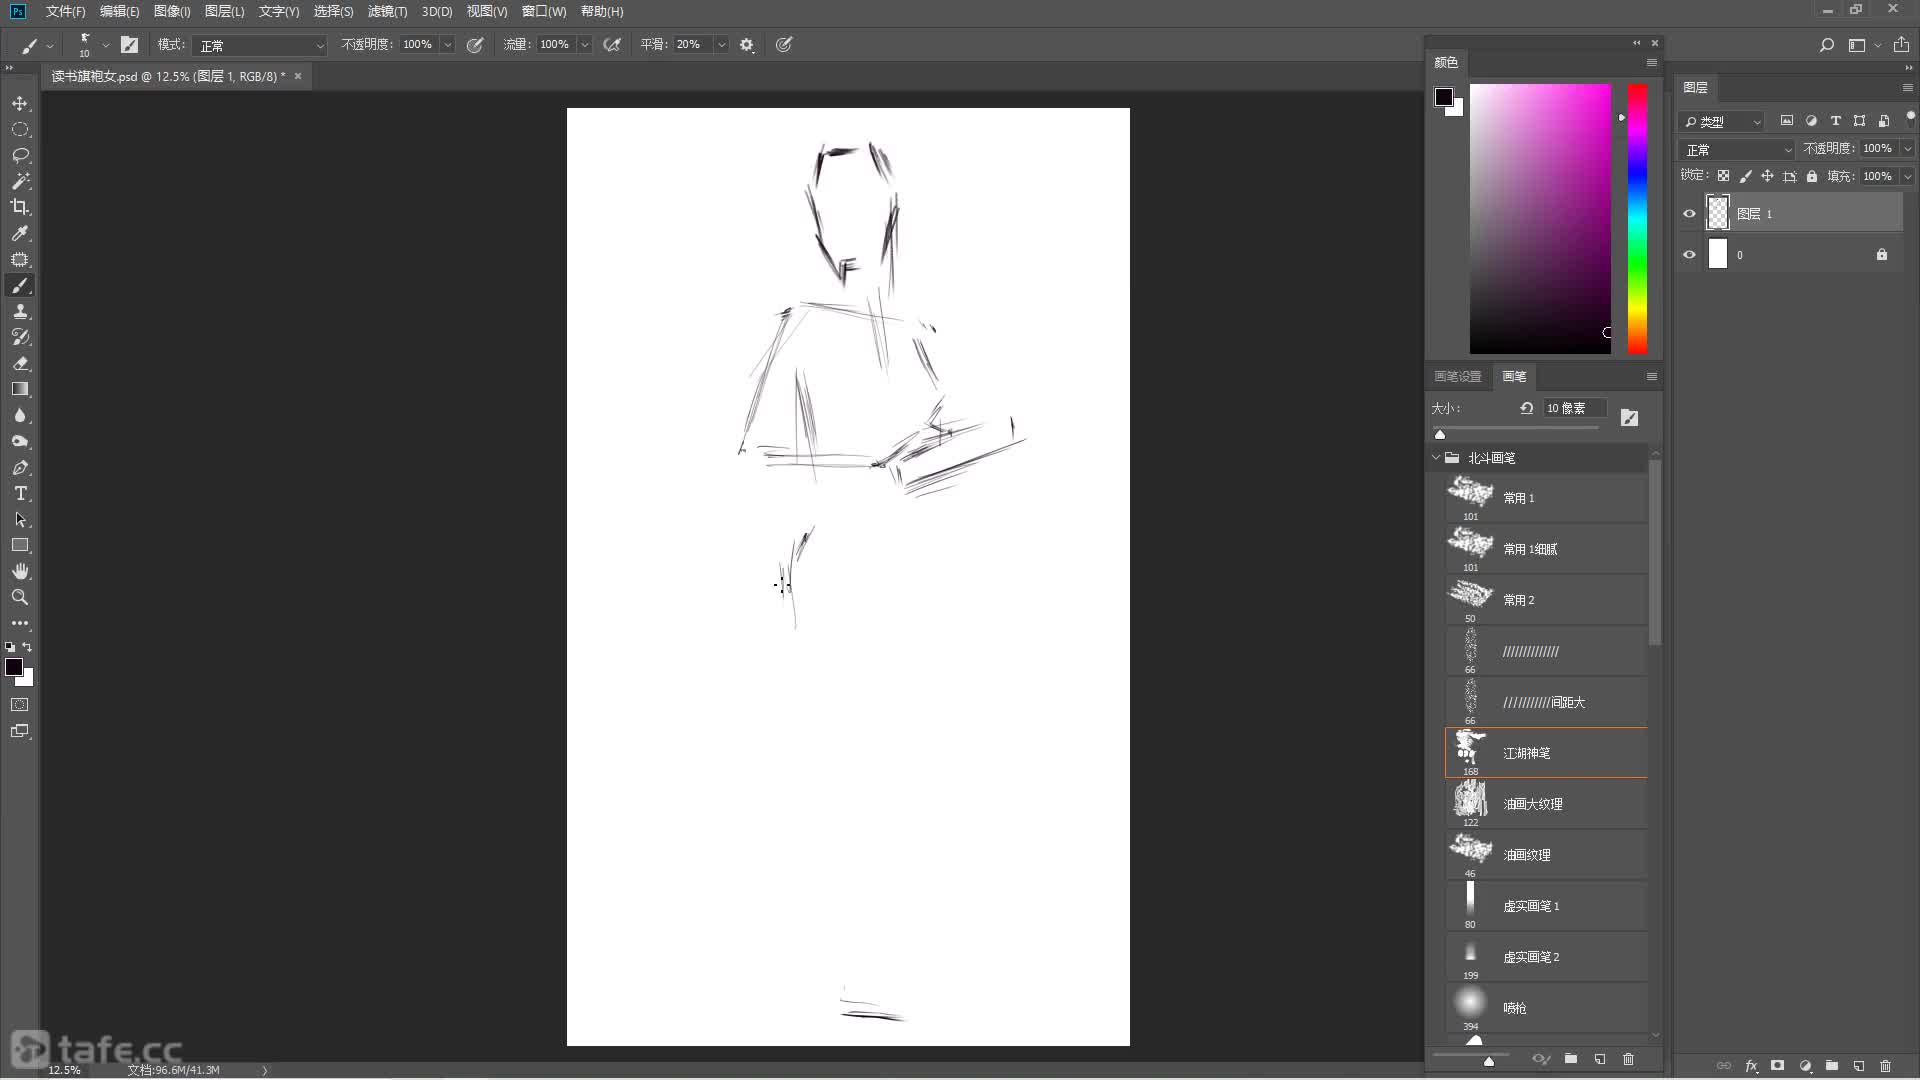This screenshot has width=1920, height=1080.
Task: Select the Hand tool
Action: coord(20,572)
